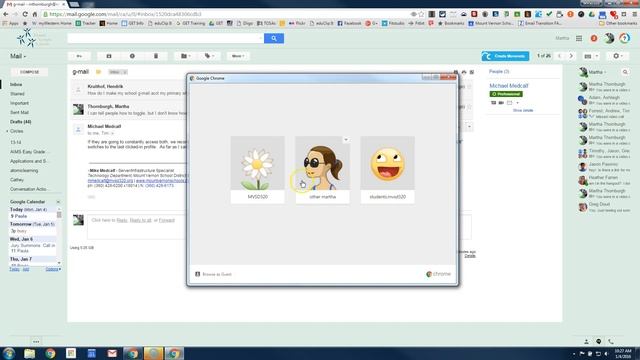
Task: Click Browse as Guest in Chrome dialog
Action: point(213,274)
